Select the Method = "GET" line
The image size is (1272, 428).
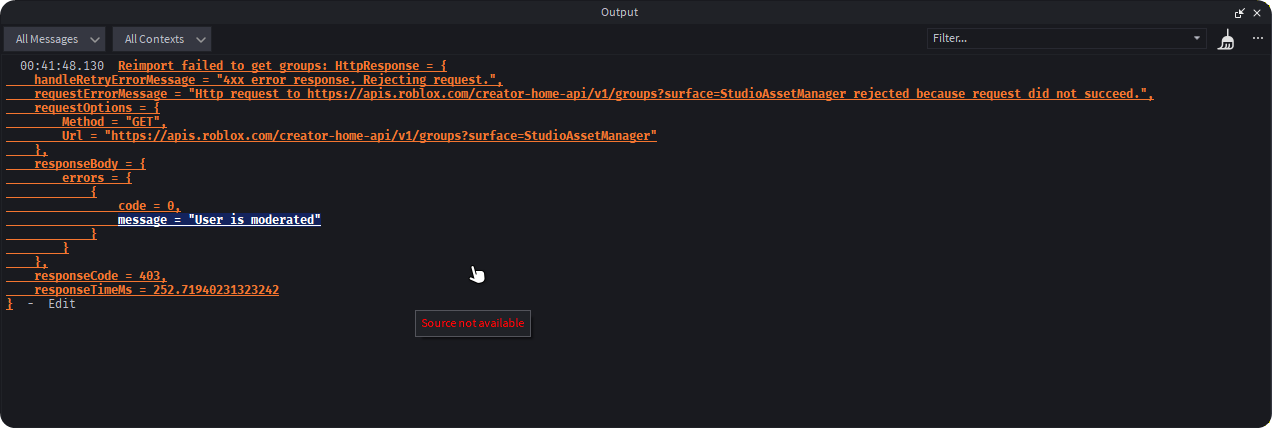click(x=114, y=121)
